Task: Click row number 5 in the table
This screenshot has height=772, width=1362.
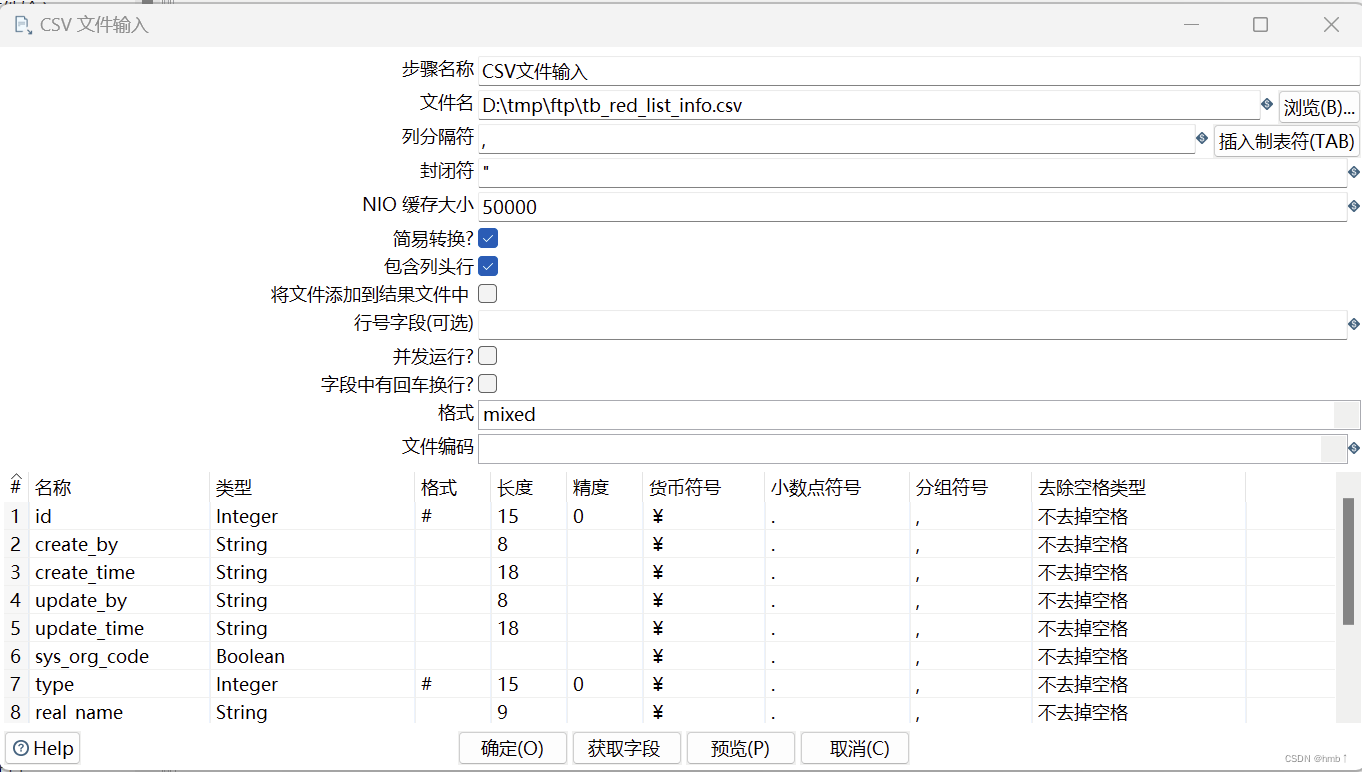Action: (x=16, y=628)
